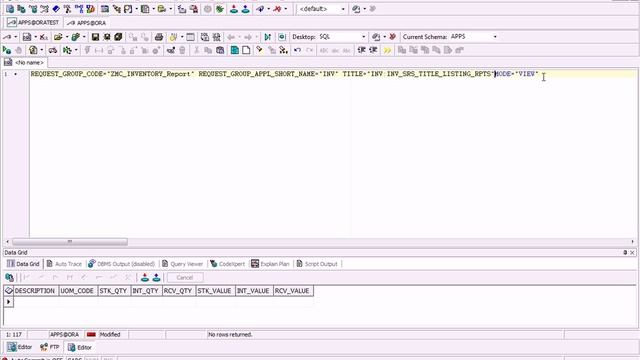Image resolution: width=640 pixels, height=360 pixels.
Task: Click the SQL text line in editor
Action: point(284,74)
